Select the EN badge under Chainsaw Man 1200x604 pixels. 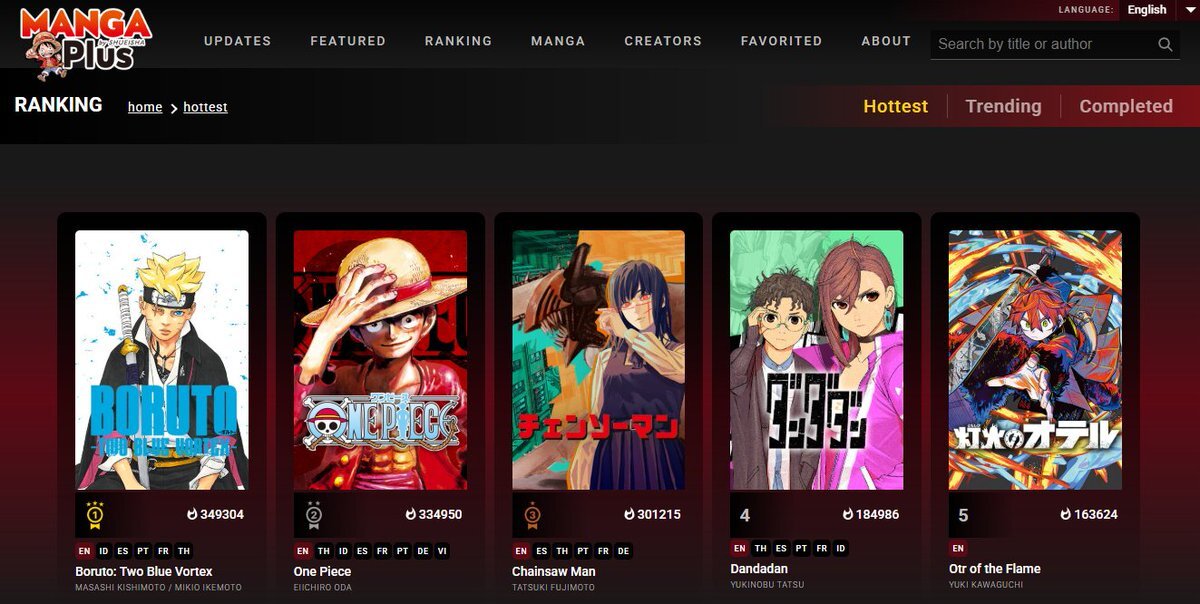pos(520,551)
